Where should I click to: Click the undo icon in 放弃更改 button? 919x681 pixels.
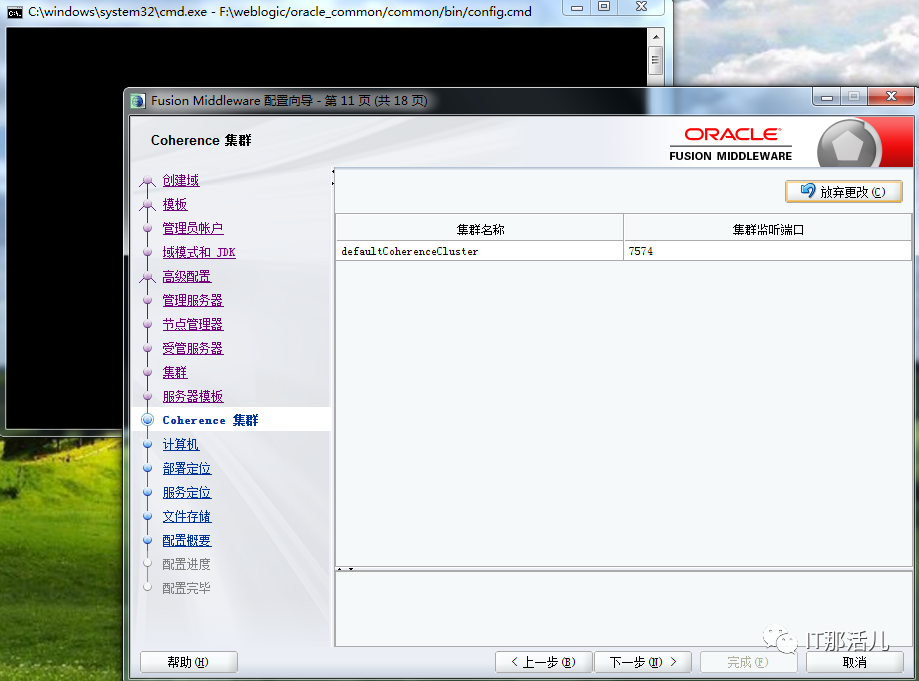808,190
